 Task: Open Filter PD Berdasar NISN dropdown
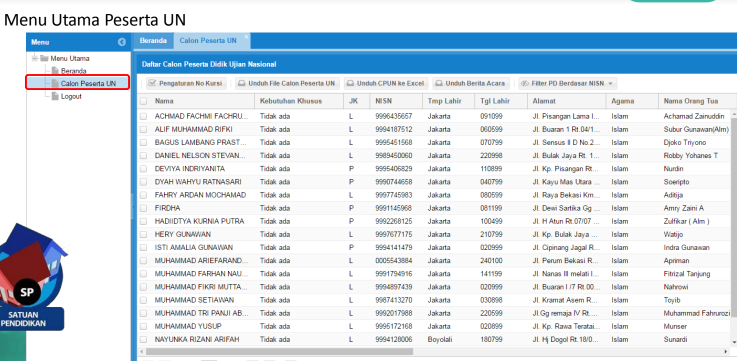(x=567, y=84)
